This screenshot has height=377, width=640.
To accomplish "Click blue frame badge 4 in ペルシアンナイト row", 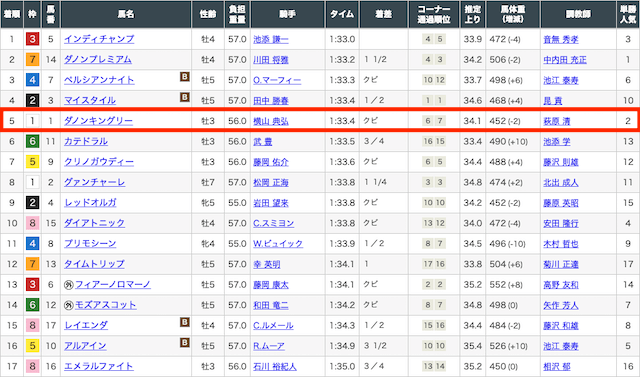I will pos(32,80).
